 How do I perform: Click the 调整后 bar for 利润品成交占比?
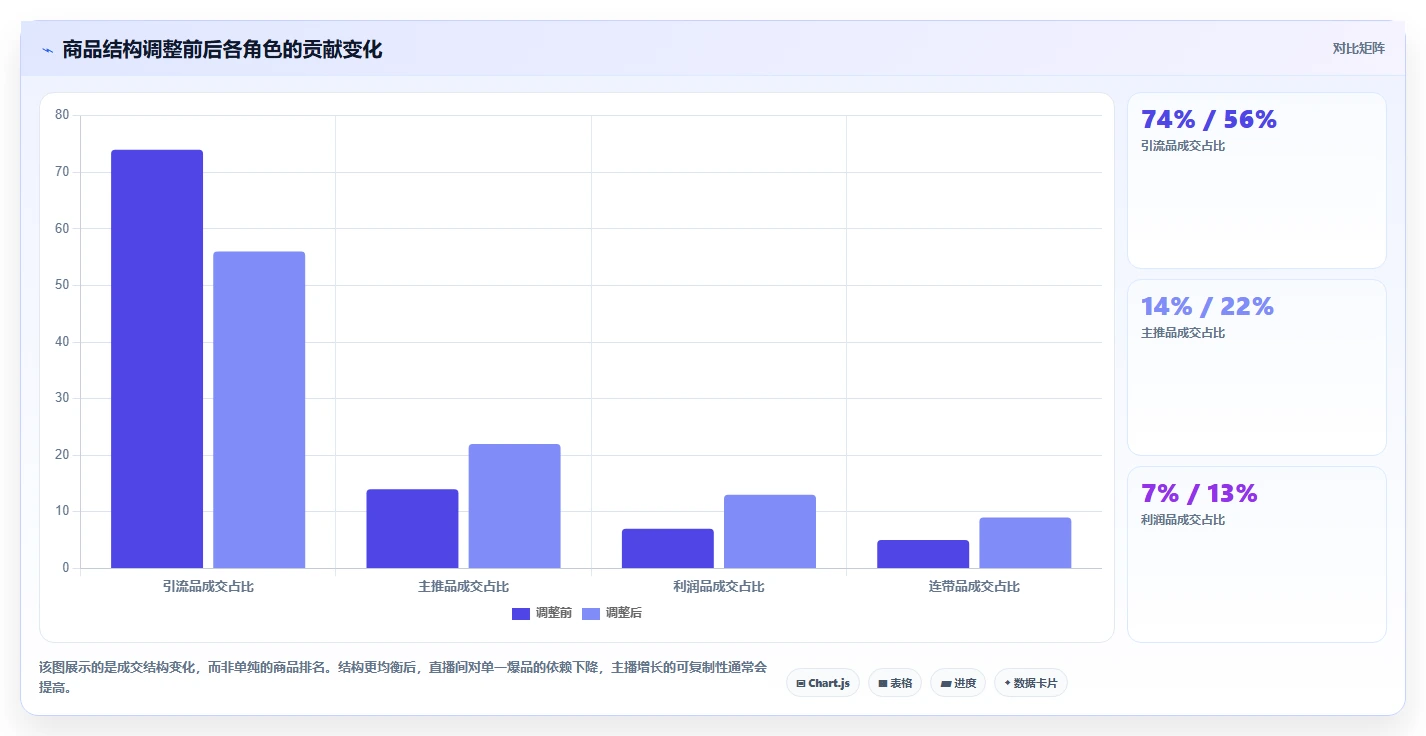tap(770, 531)
